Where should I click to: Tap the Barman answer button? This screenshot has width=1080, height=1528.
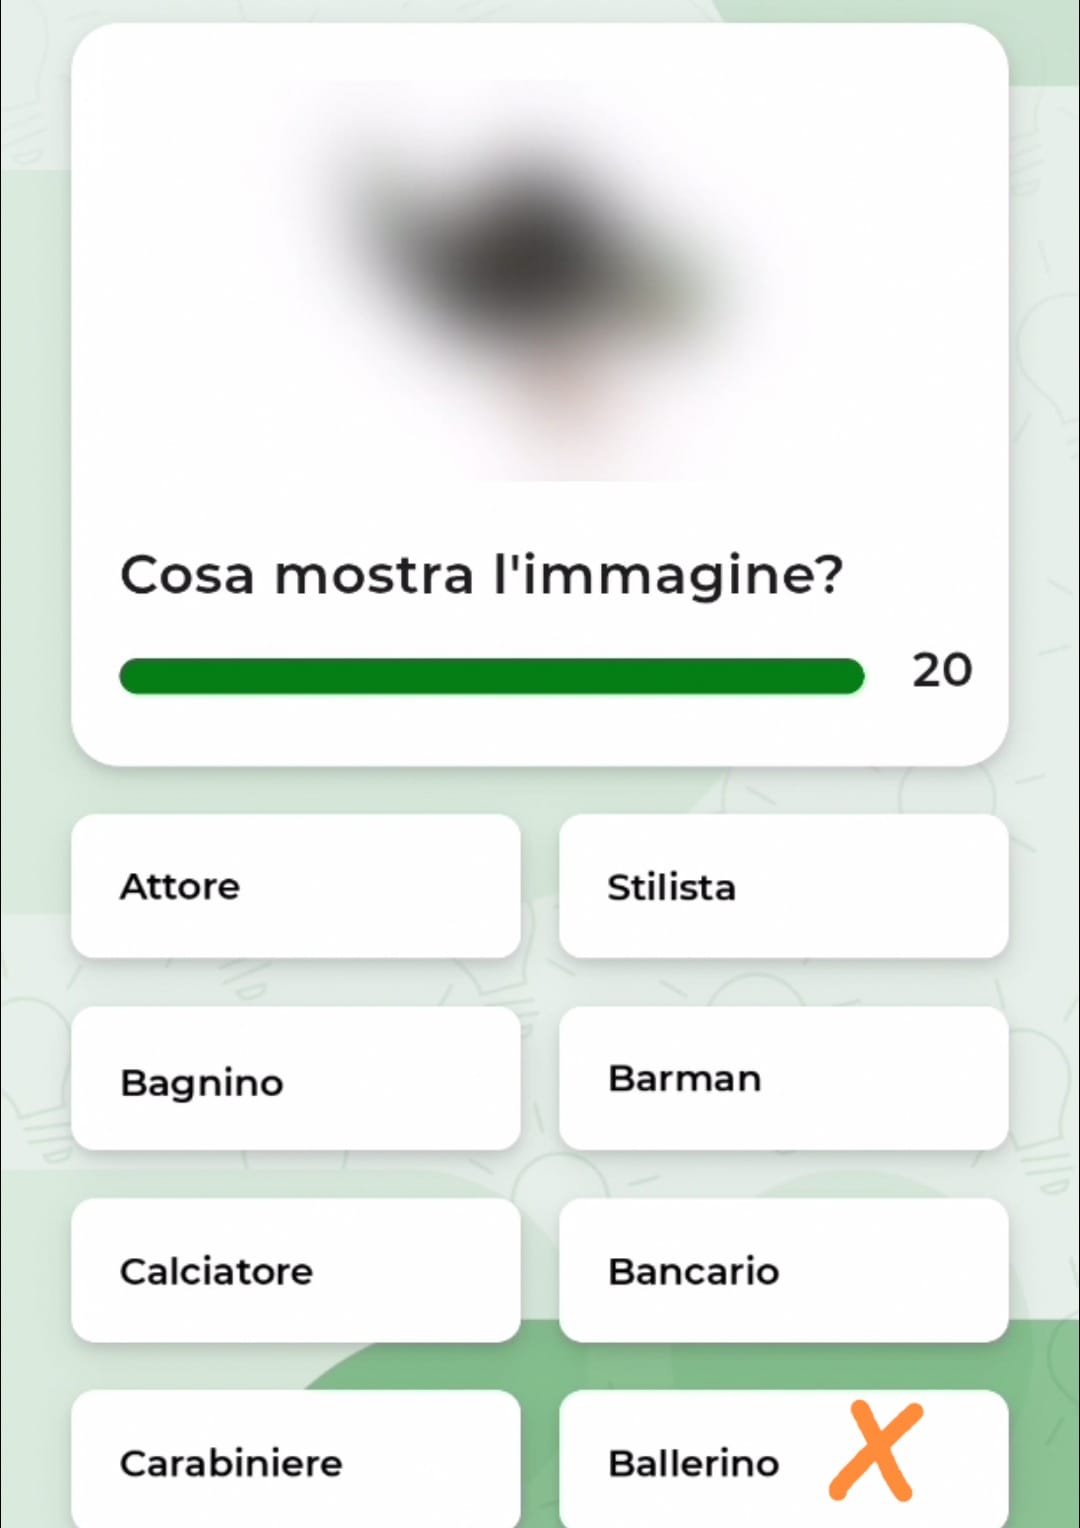[783, 1079]
